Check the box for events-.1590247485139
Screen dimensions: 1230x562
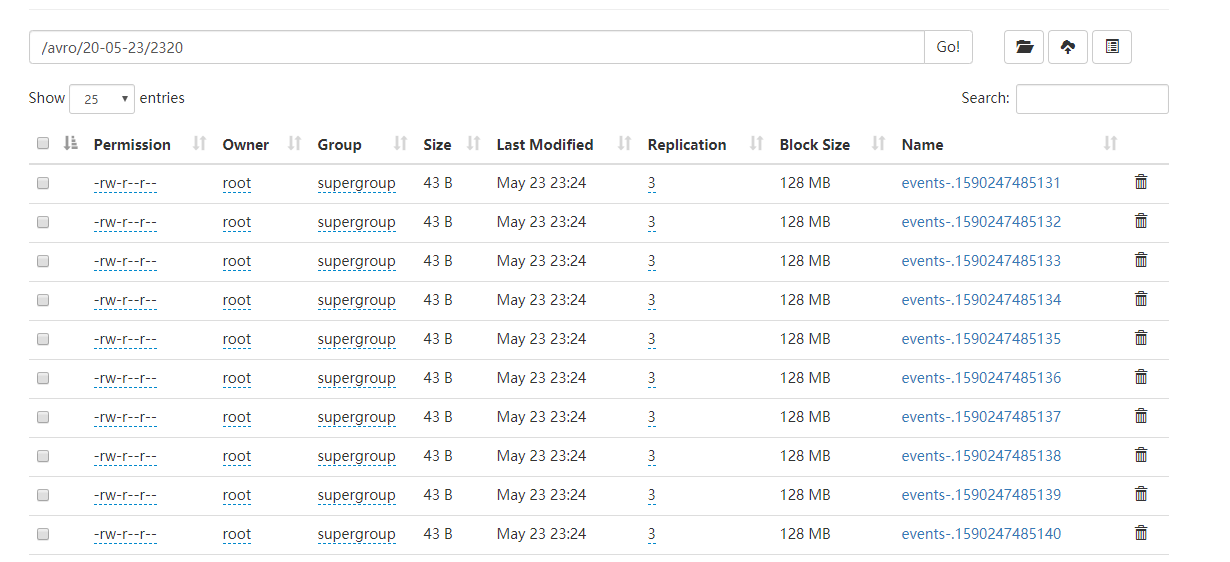43,495
